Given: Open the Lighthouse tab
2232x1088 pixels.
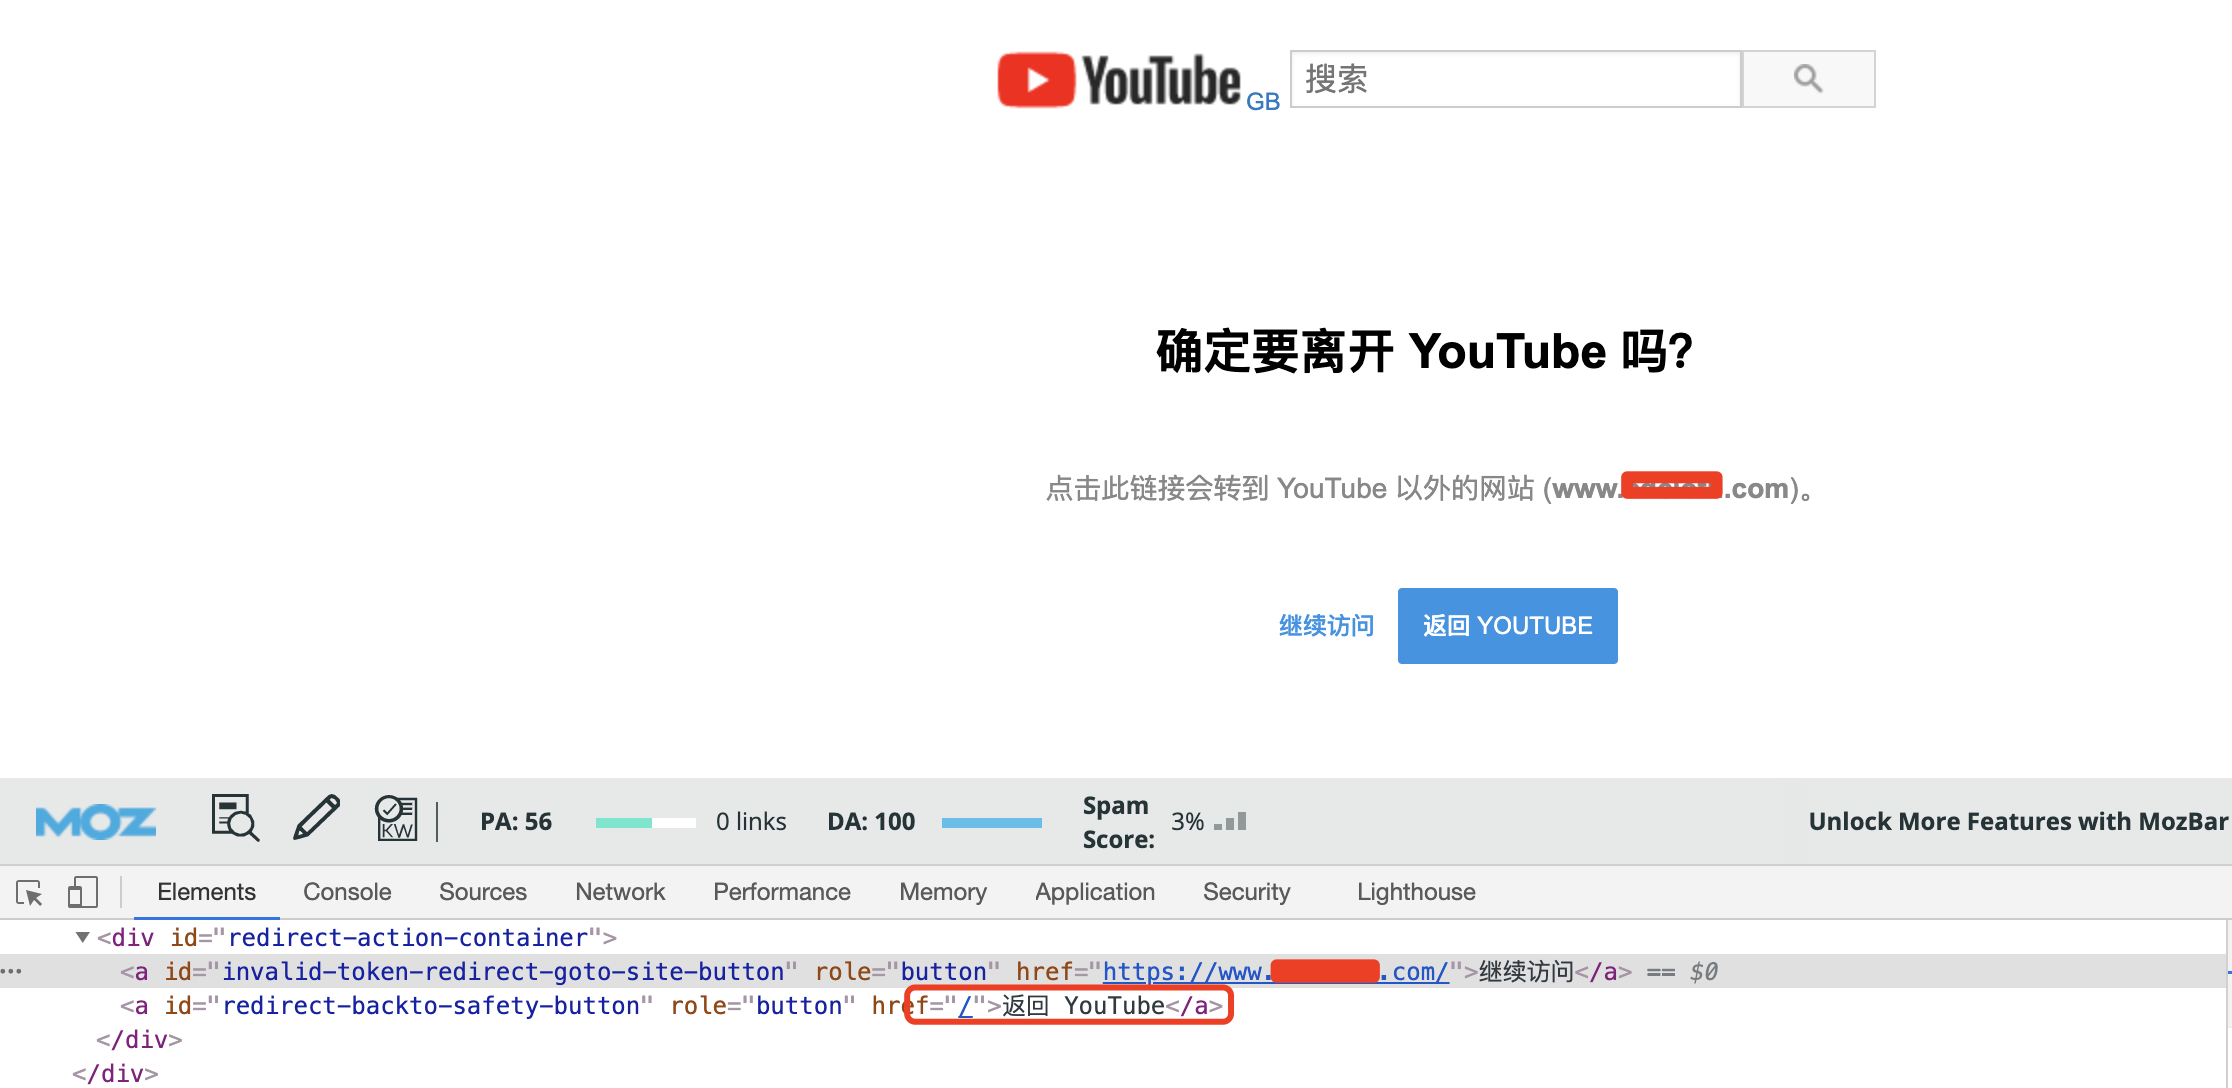Looking at the screenshot, I should pos(1415,892).
